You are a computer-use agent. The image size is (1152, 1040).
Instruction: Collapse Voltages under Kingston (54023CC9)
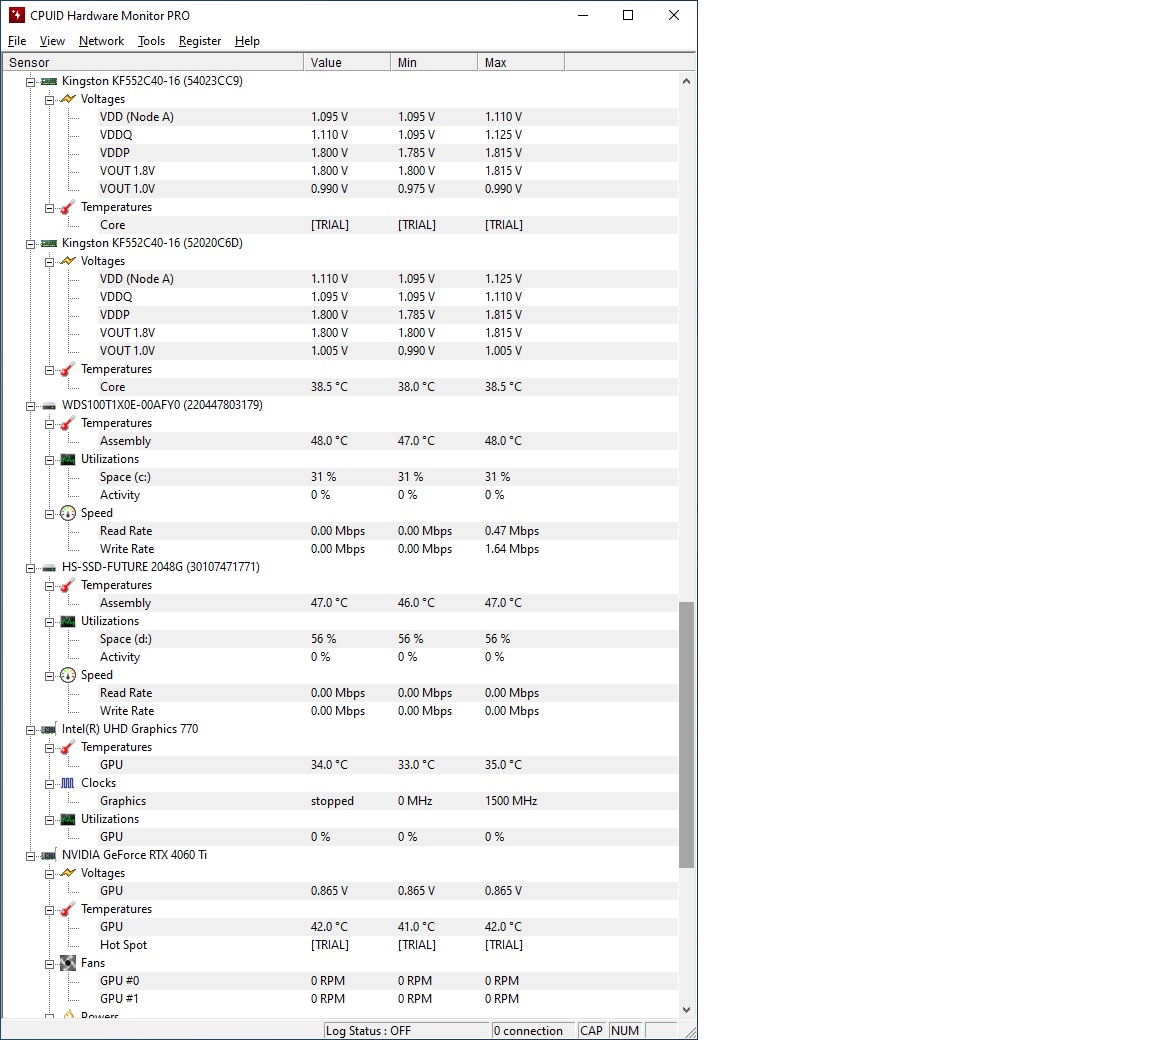(49, 100)
